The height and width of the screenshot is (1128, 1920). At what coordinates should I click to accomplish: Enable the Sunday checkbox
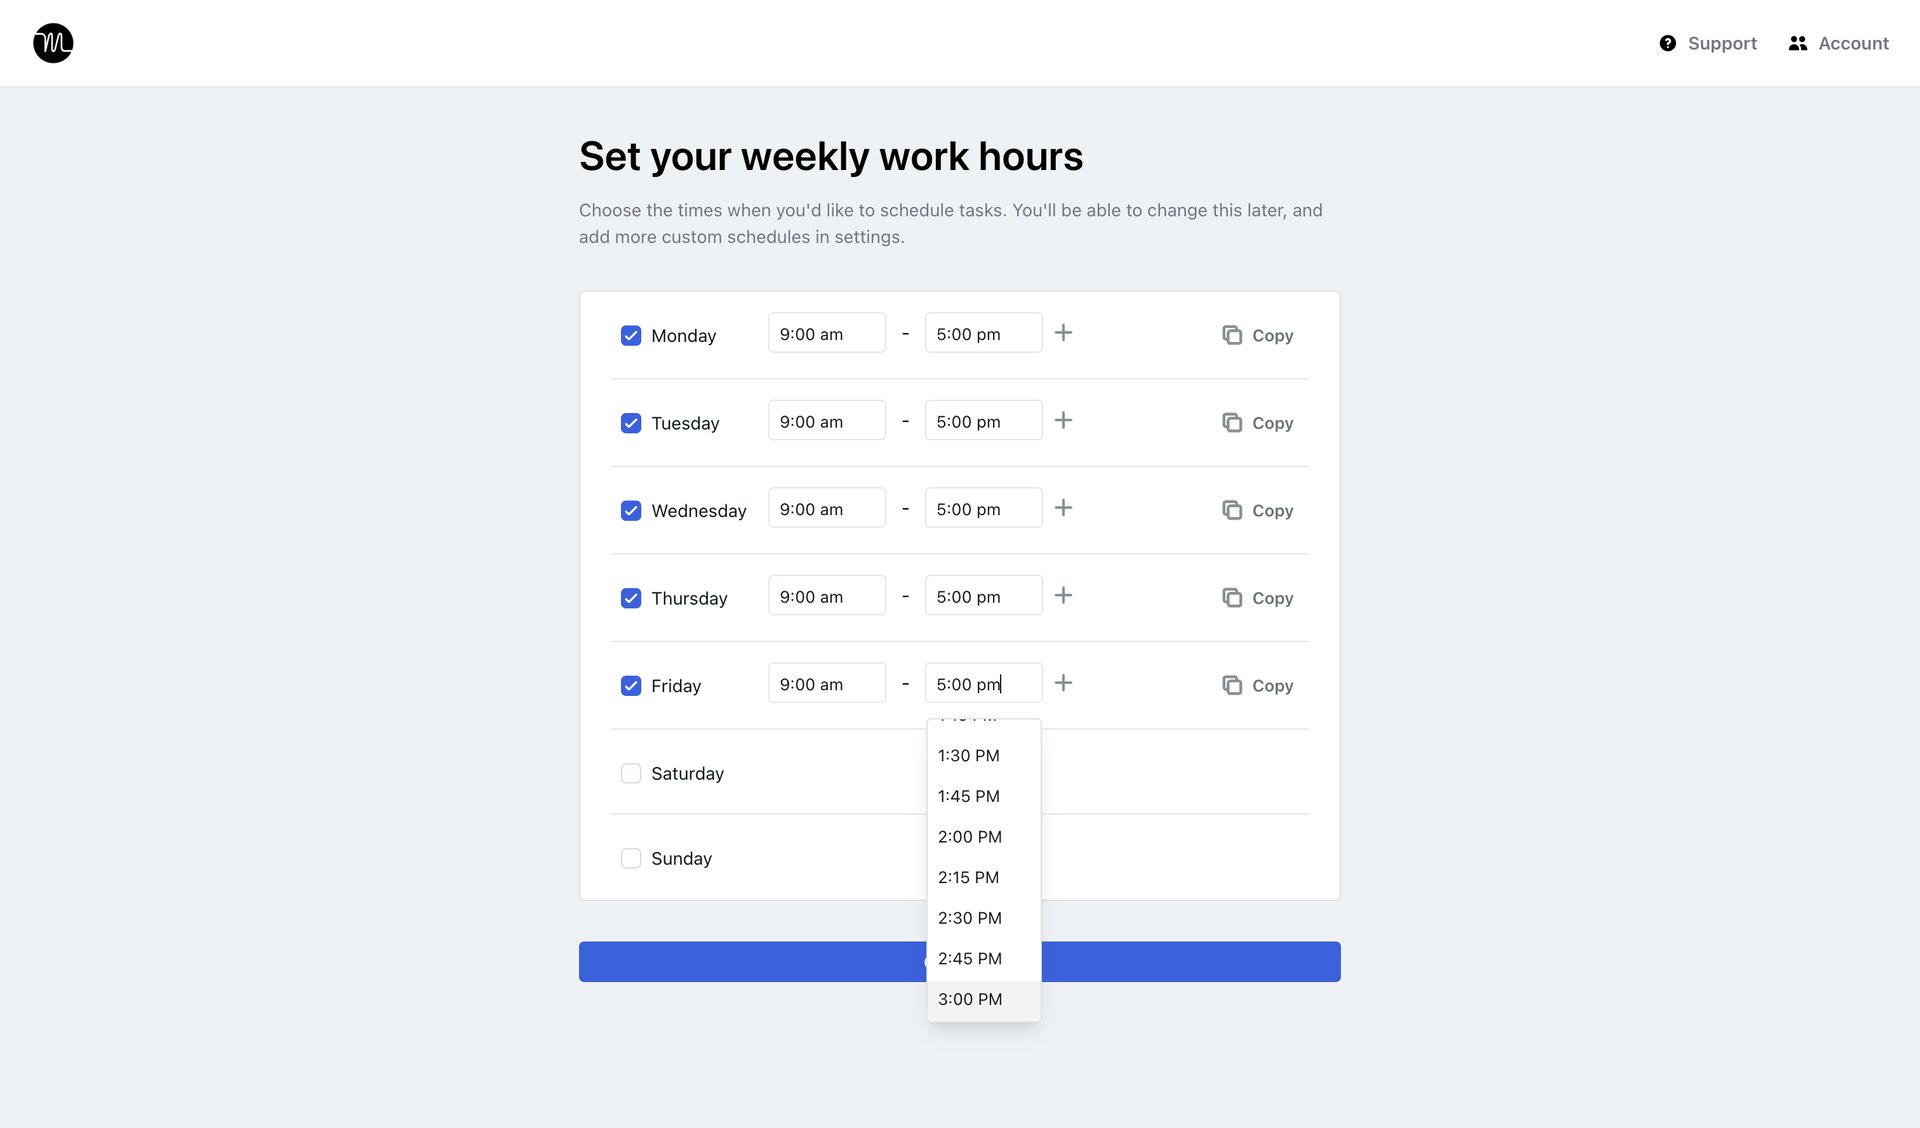(x=631, y=858)
